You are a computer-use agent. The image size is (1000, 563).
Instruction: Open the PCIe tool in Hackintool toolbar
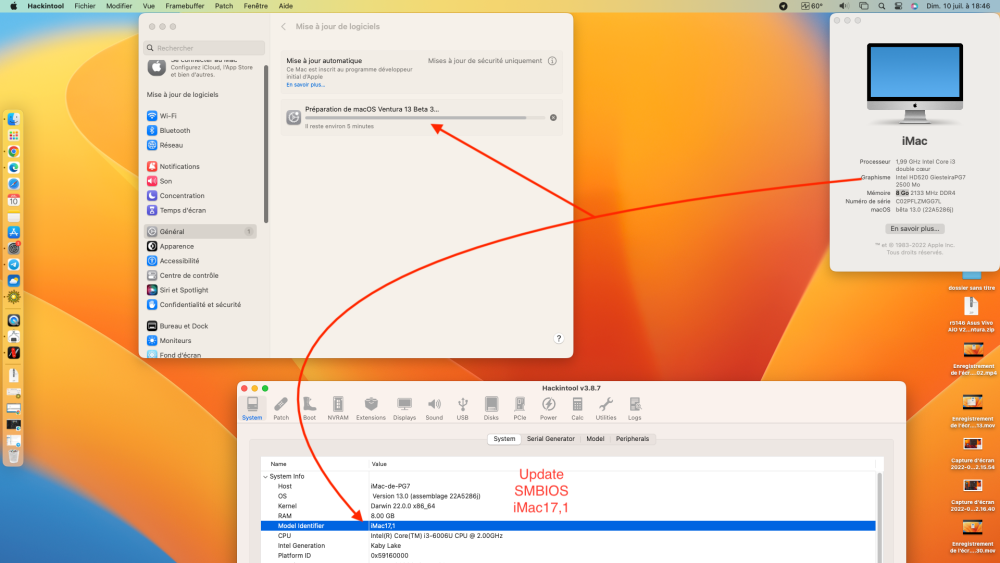[x=520, y=408]
